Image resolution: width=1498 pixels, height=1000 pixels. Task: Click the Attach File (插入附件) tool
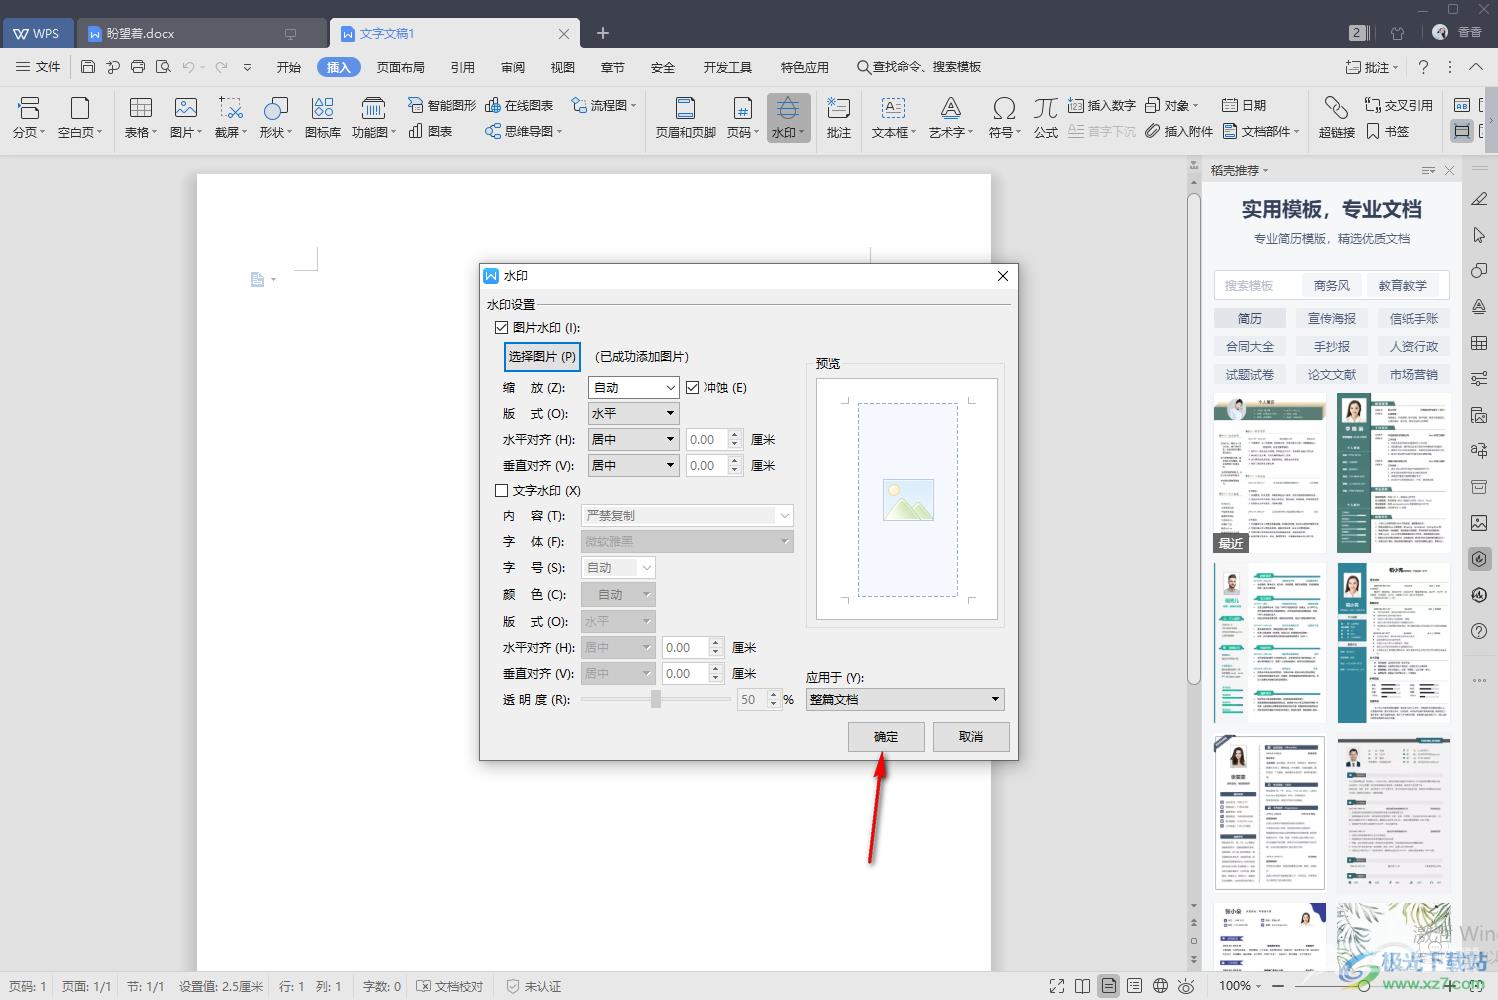point(1179,131)
